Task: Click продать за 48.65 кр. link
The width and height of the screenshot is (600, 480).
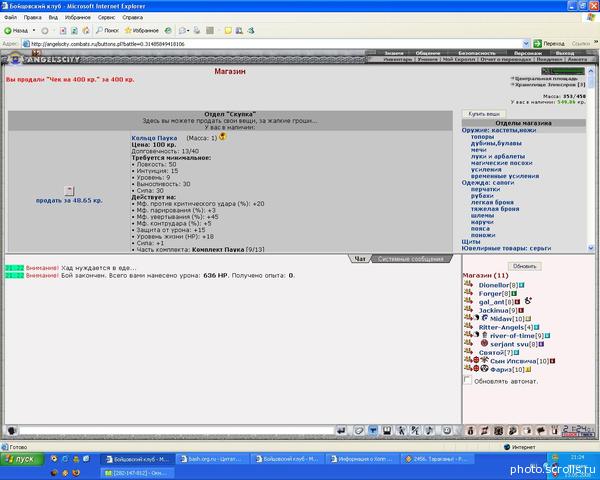Action: click(x=69, y=201)
